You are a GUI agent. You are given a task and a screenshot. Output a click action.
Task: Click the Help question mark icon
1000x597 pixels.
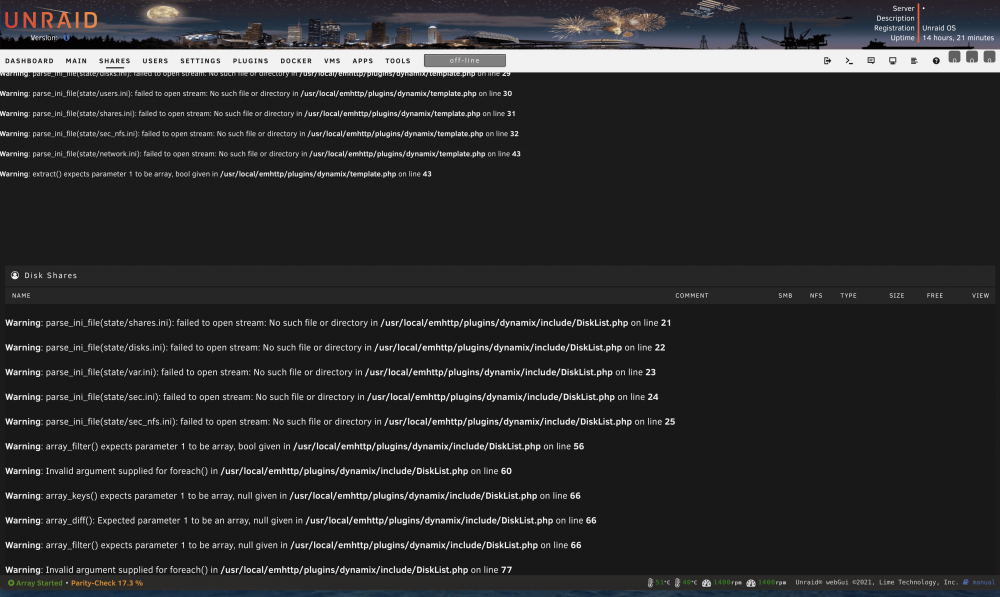tap(936, 61)
